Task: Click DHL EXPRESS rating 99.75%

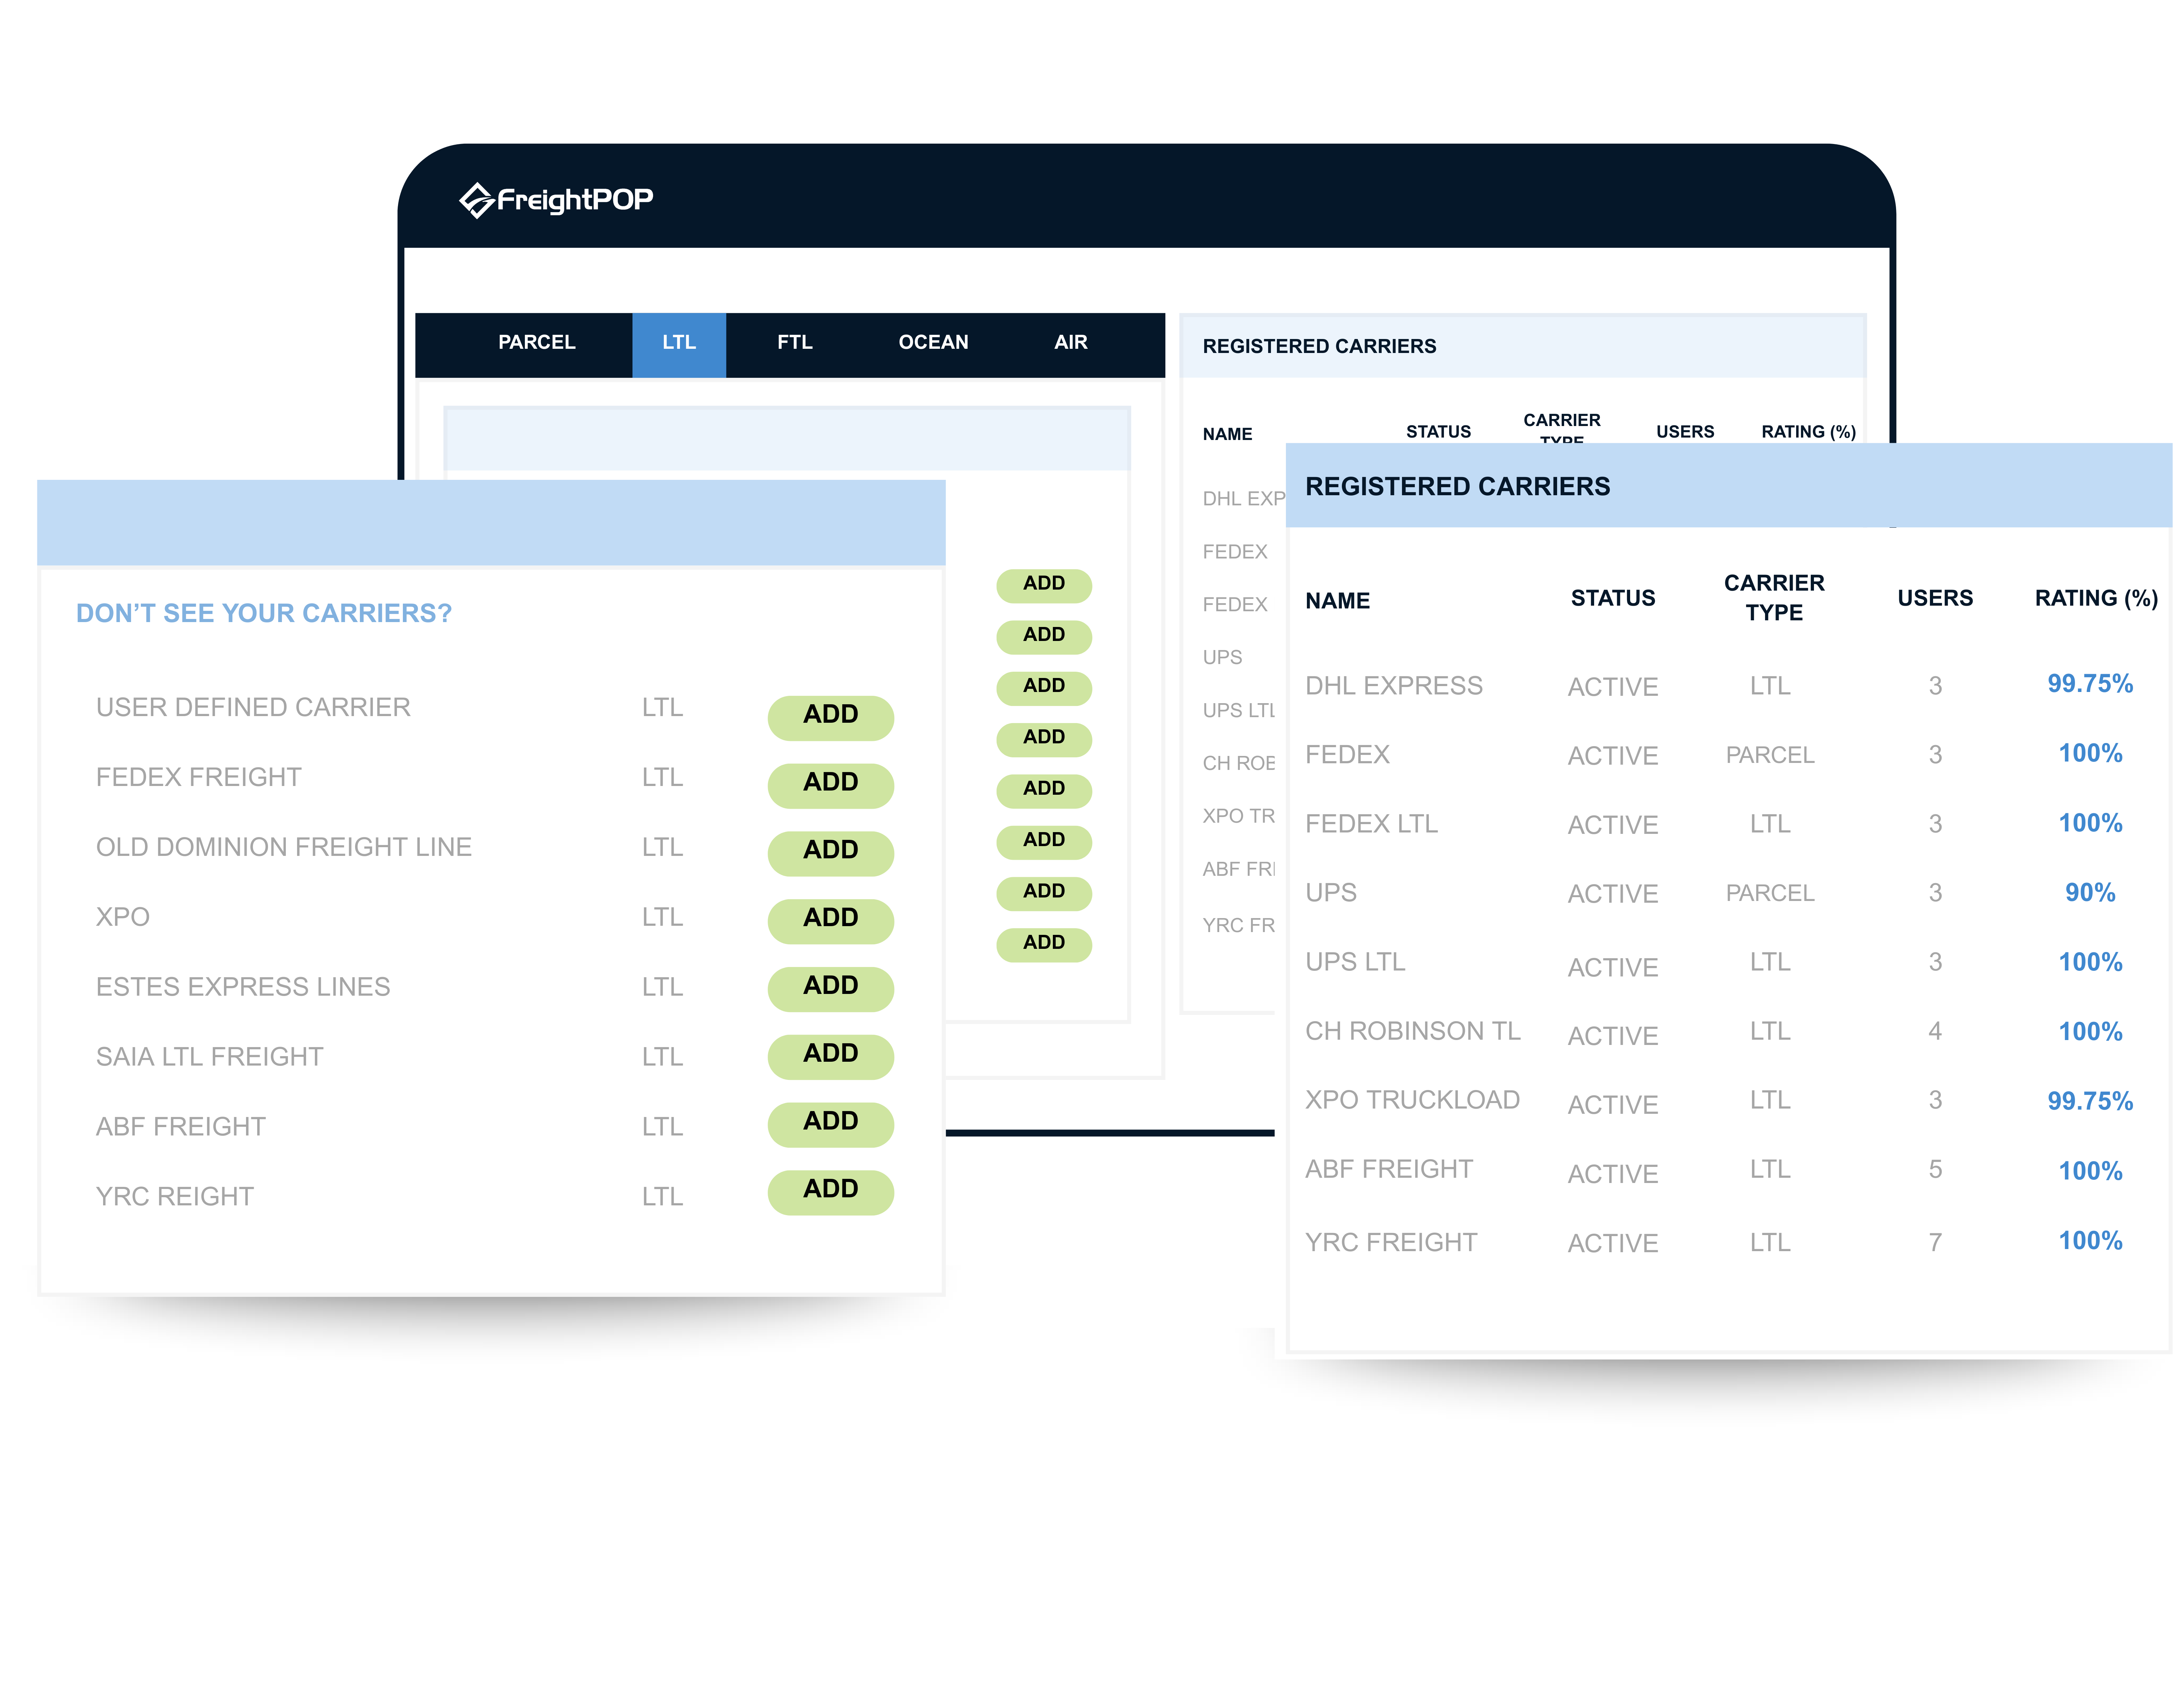Action: 2090,684
